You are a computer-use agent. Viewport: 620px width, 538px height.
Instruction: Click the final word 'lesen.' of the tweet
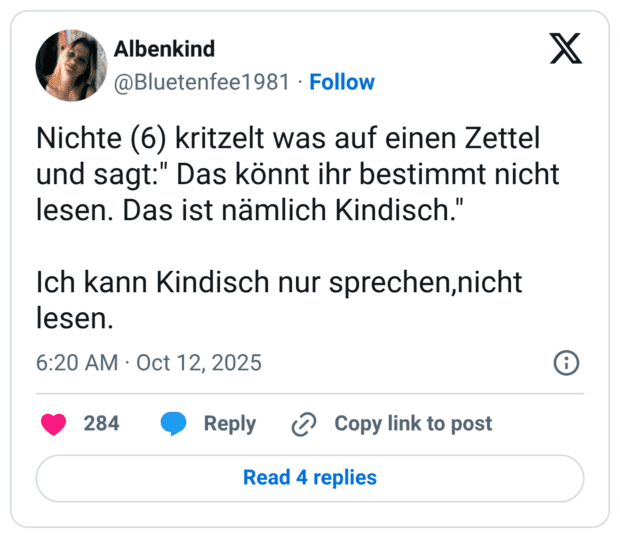pyautogui.click(x=75, y=319)
